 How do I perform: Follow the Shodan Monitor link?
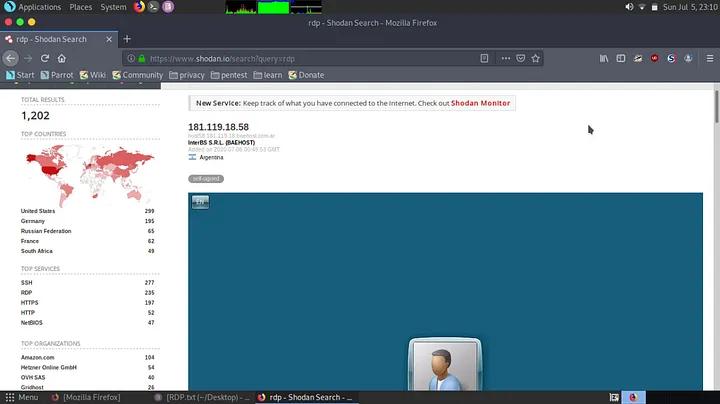click(480, 103)
